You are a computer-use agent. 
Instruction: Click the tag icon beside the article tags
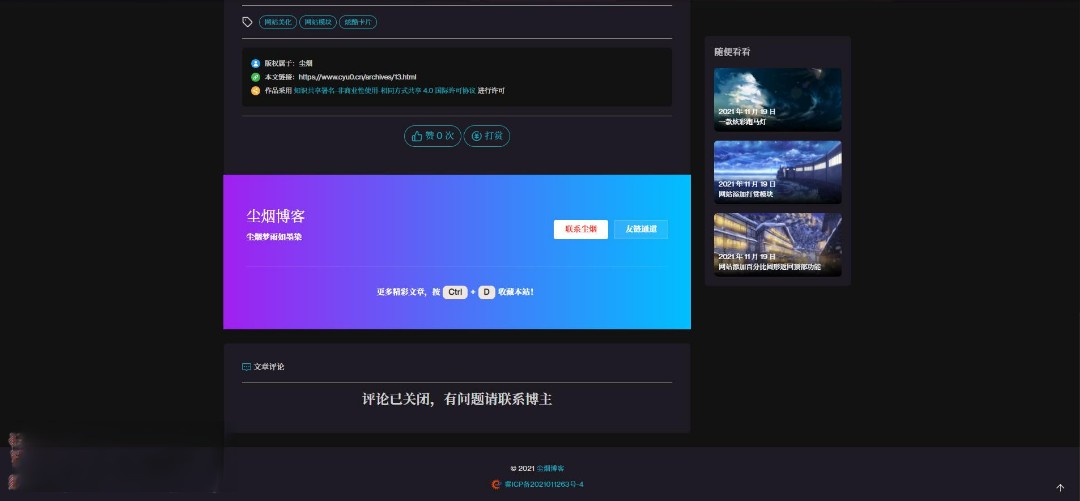pyautogui.click(x=247, y=22)
